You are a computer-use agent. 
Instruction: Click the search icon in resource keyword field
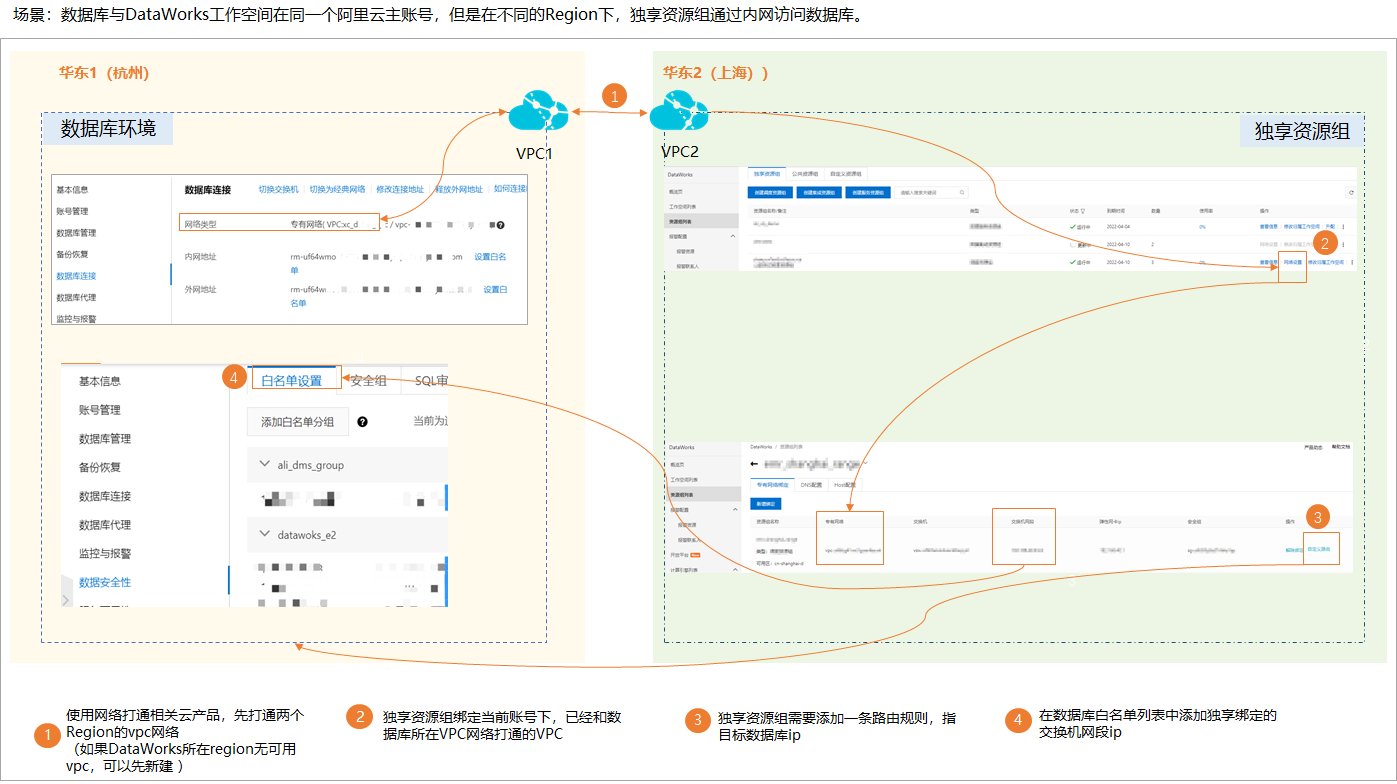point(962,192)
